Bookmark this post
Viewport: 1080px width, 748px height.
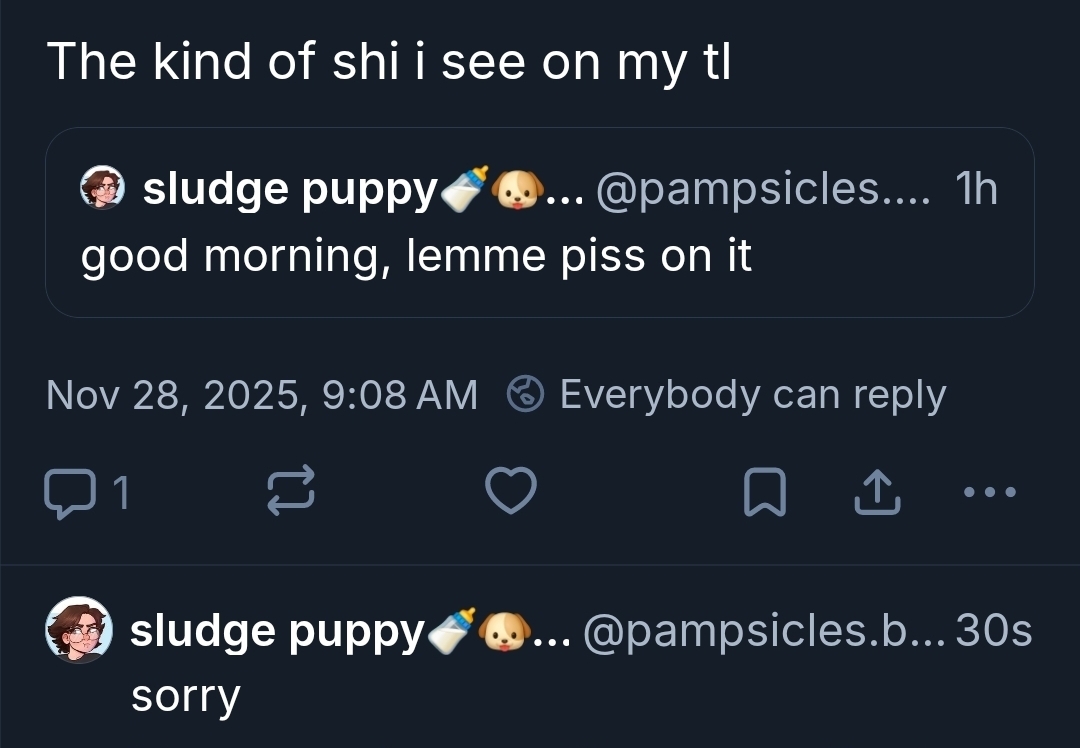764,493
